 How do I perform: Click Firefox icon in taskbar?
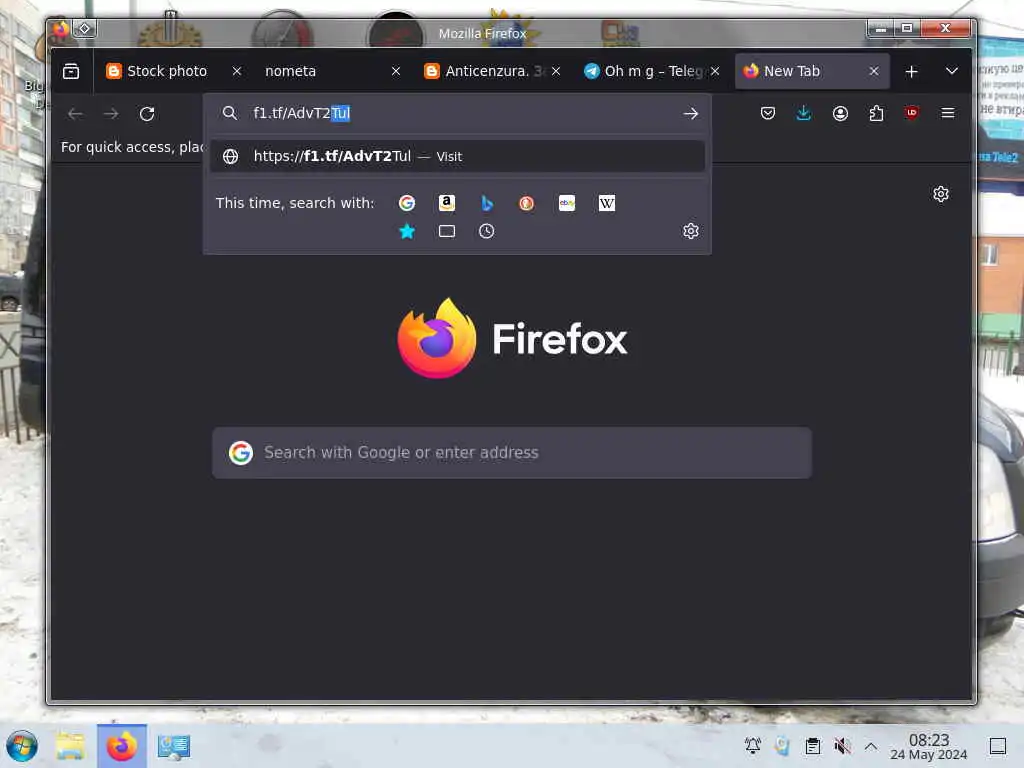pyautogui.click(x=121, y=746)
